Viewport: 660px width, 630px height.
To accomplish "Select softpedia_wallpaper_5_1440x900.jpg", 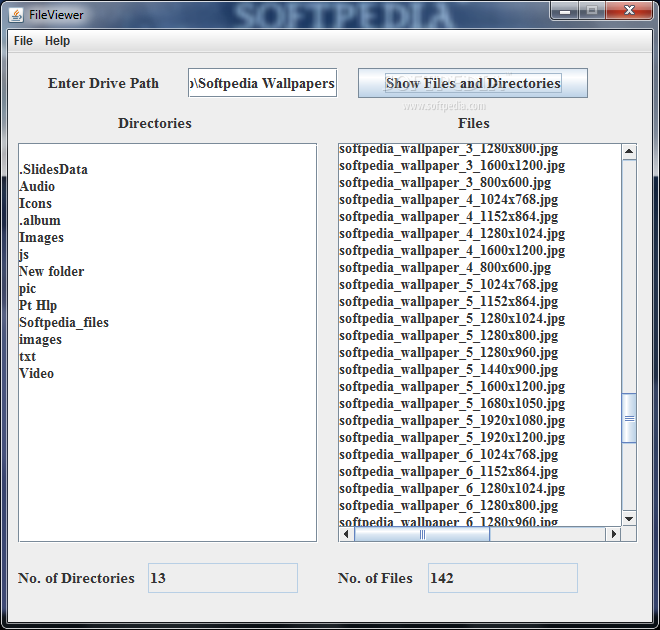I will [449, 369].
